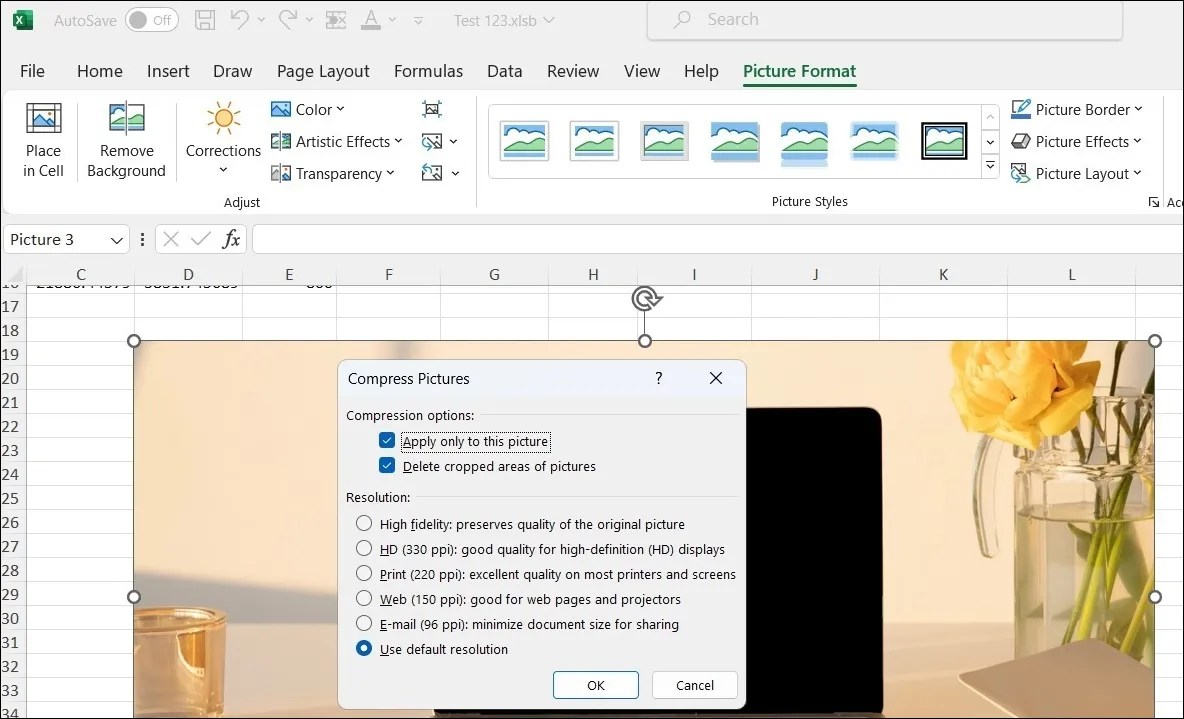Open Picture Border options
The width and height of the screenshot is (1184, 719).
[x=1078, y=109]
